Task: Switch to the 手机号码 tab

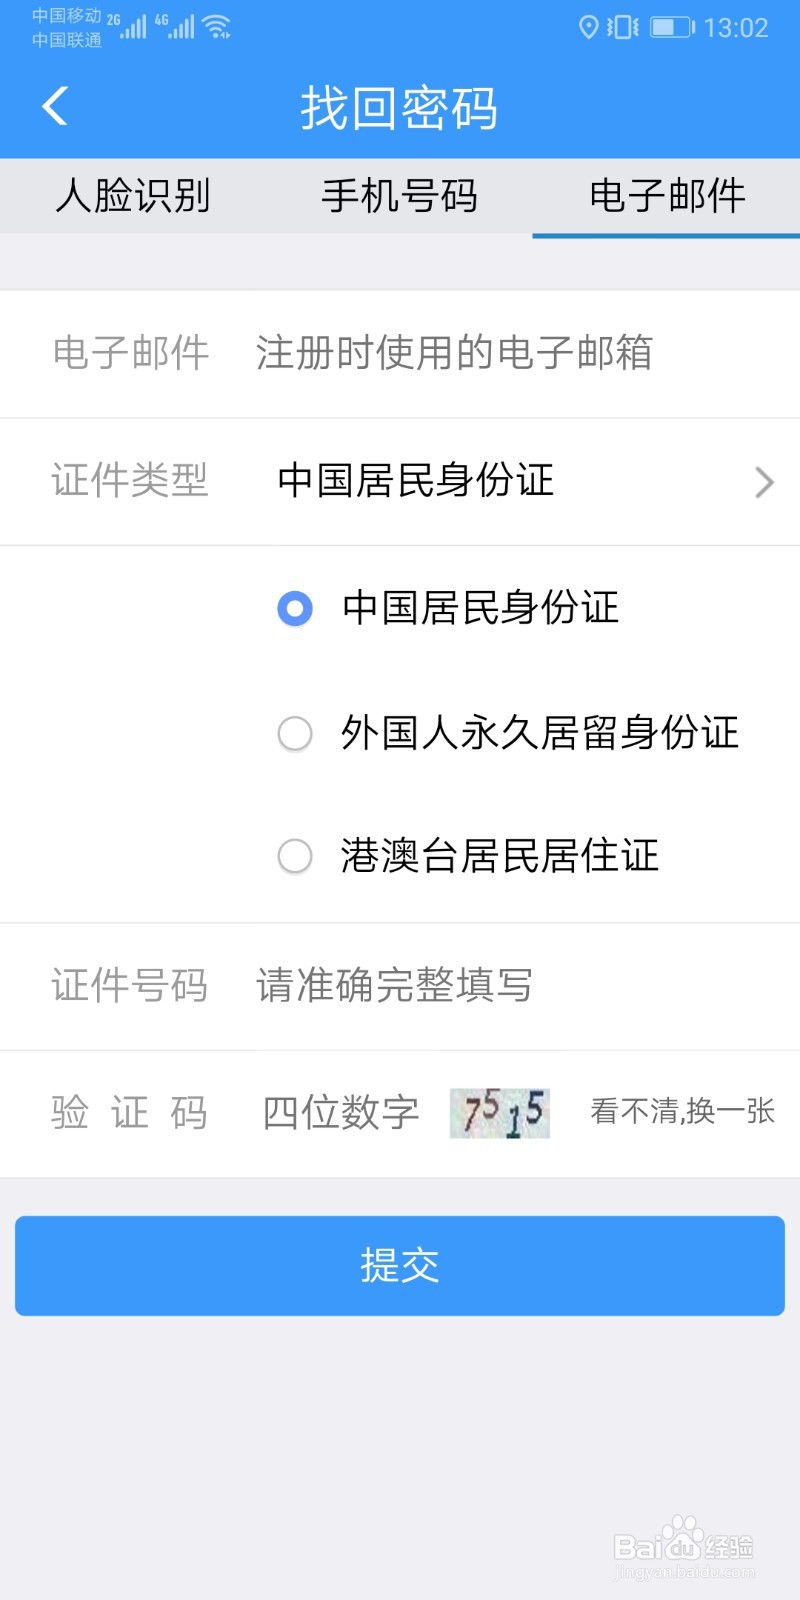Action: [x=399, y=196]
